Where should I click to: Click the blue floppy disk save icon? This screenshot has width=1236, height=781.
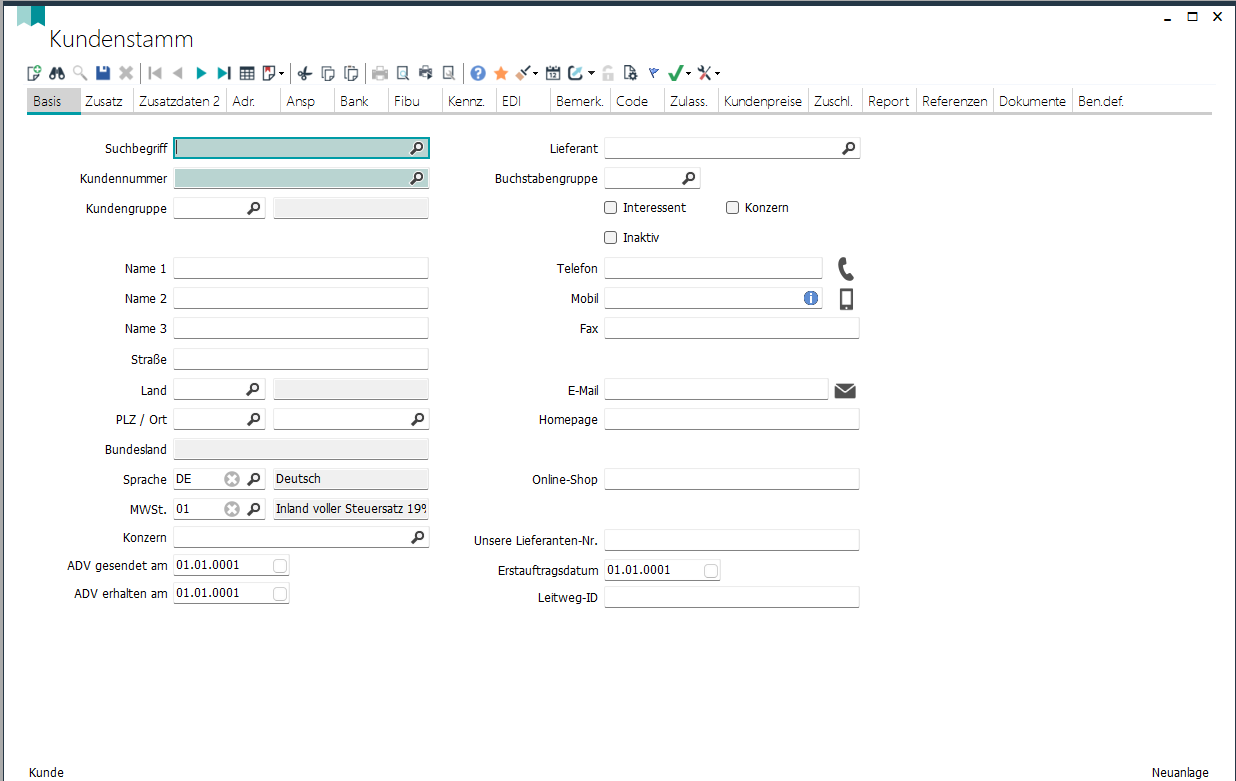tap(103, 73)
